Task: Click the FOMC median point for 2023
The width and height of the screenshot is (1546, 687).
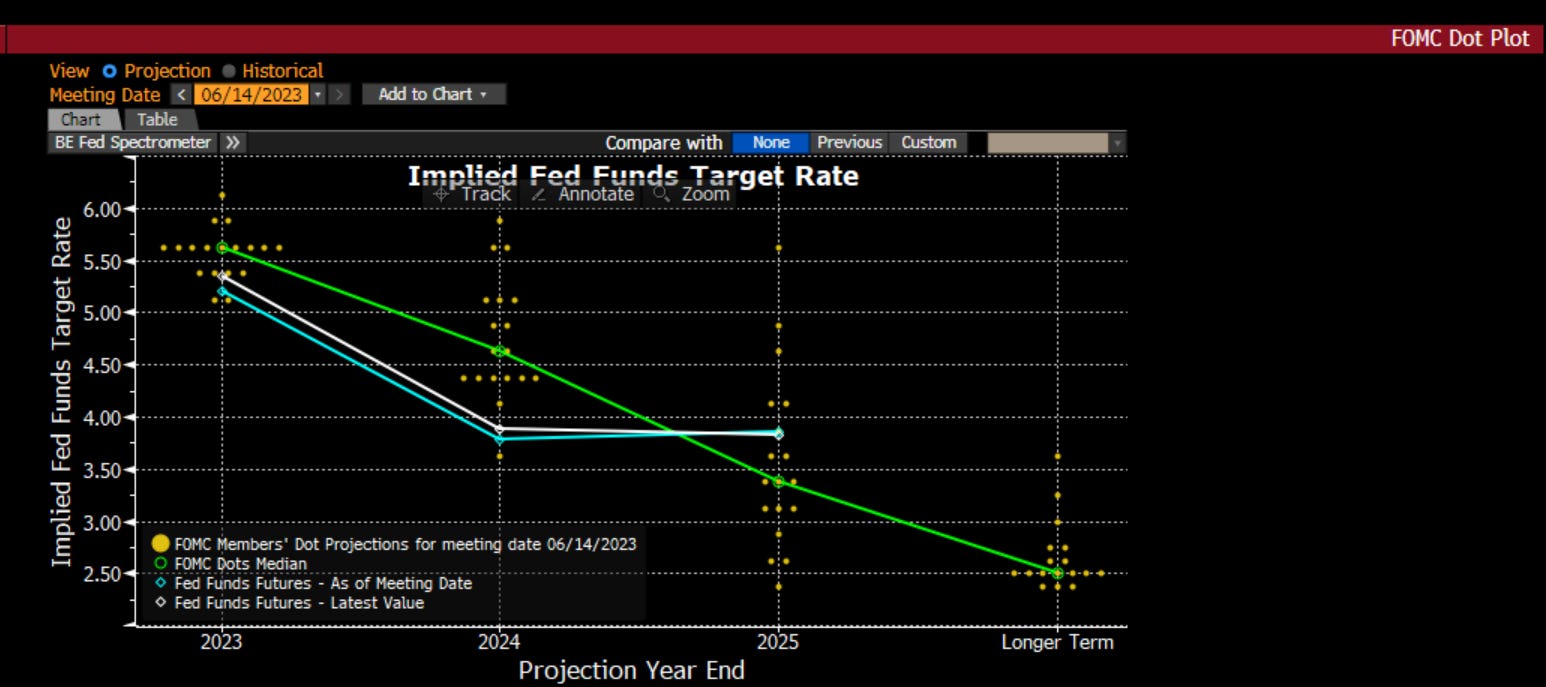Action: click(x=222, y=247)
